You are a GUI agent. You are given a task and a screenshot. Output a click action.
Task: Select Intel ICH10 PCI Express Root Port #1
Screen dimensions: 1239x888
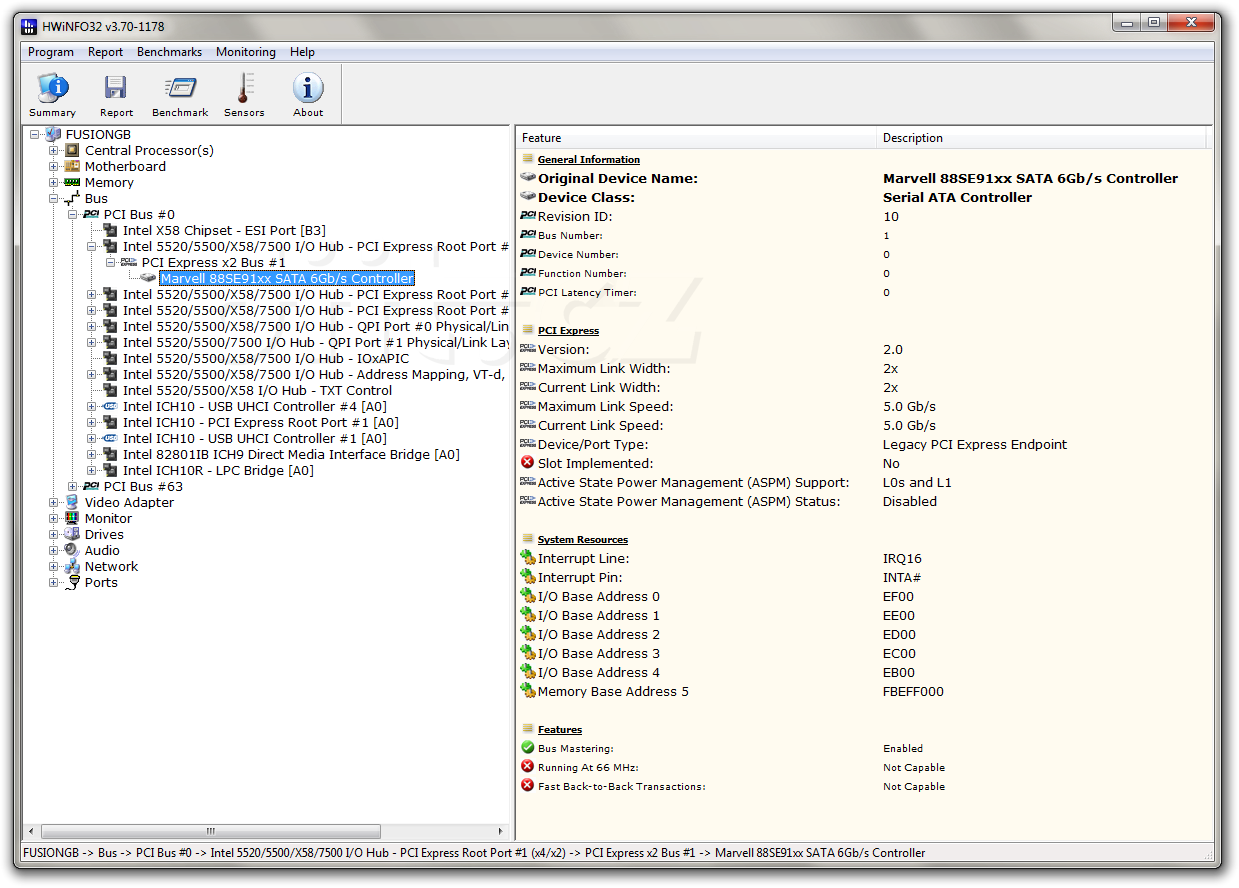pyautogui.click(x=261, y=423)
